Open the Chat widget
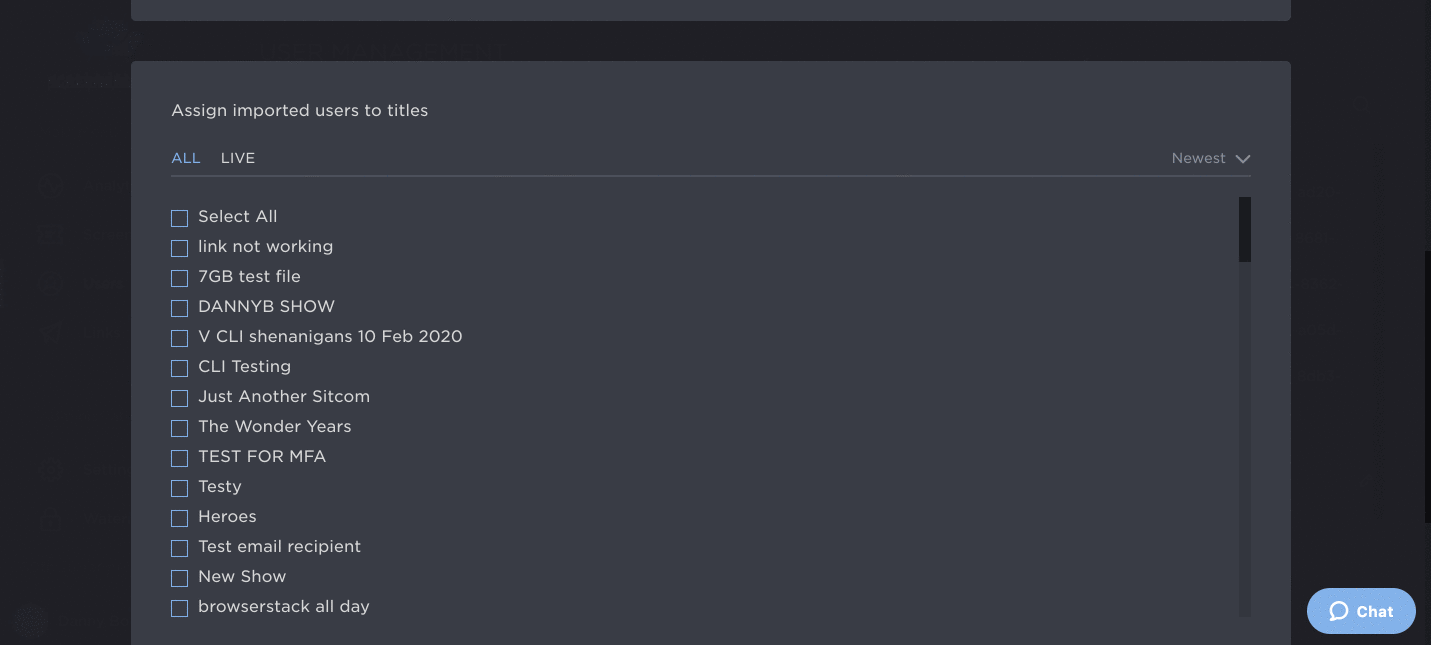Image resolution: width=1431 pixels, height=645 pixels. point(1360,611)
